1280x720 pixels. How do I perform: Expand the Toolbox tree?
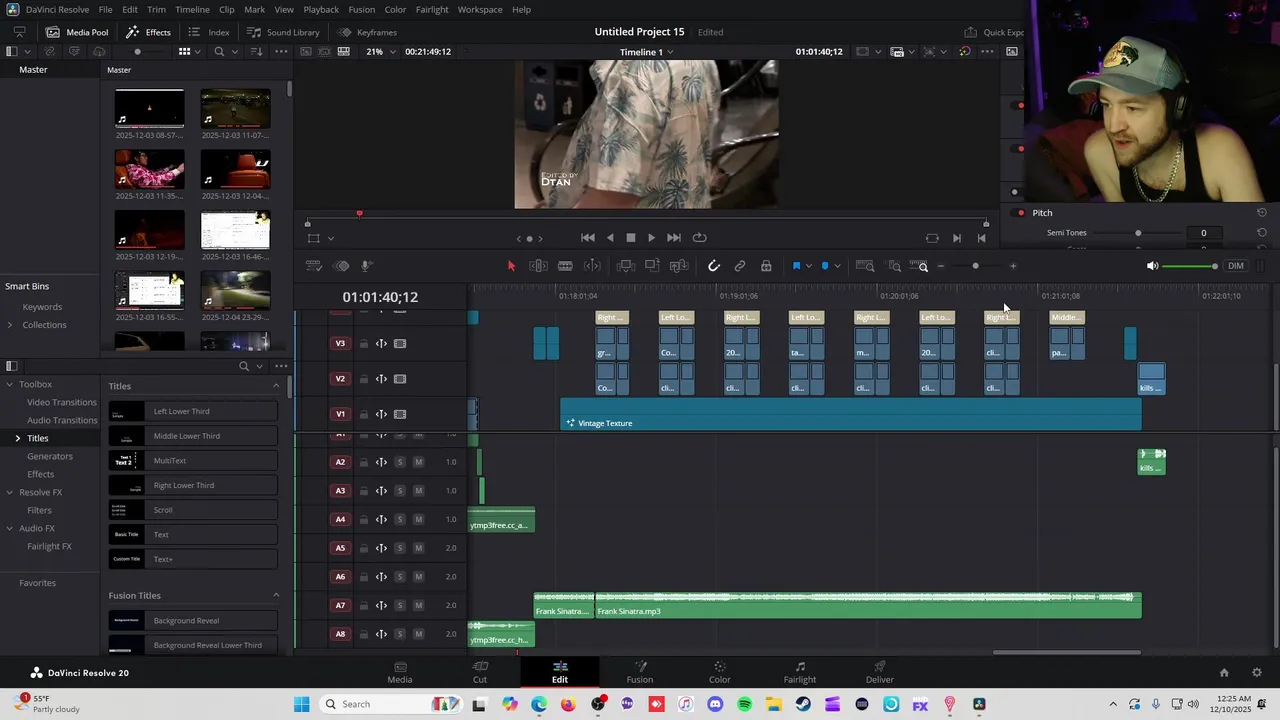[x=10, y=384]
